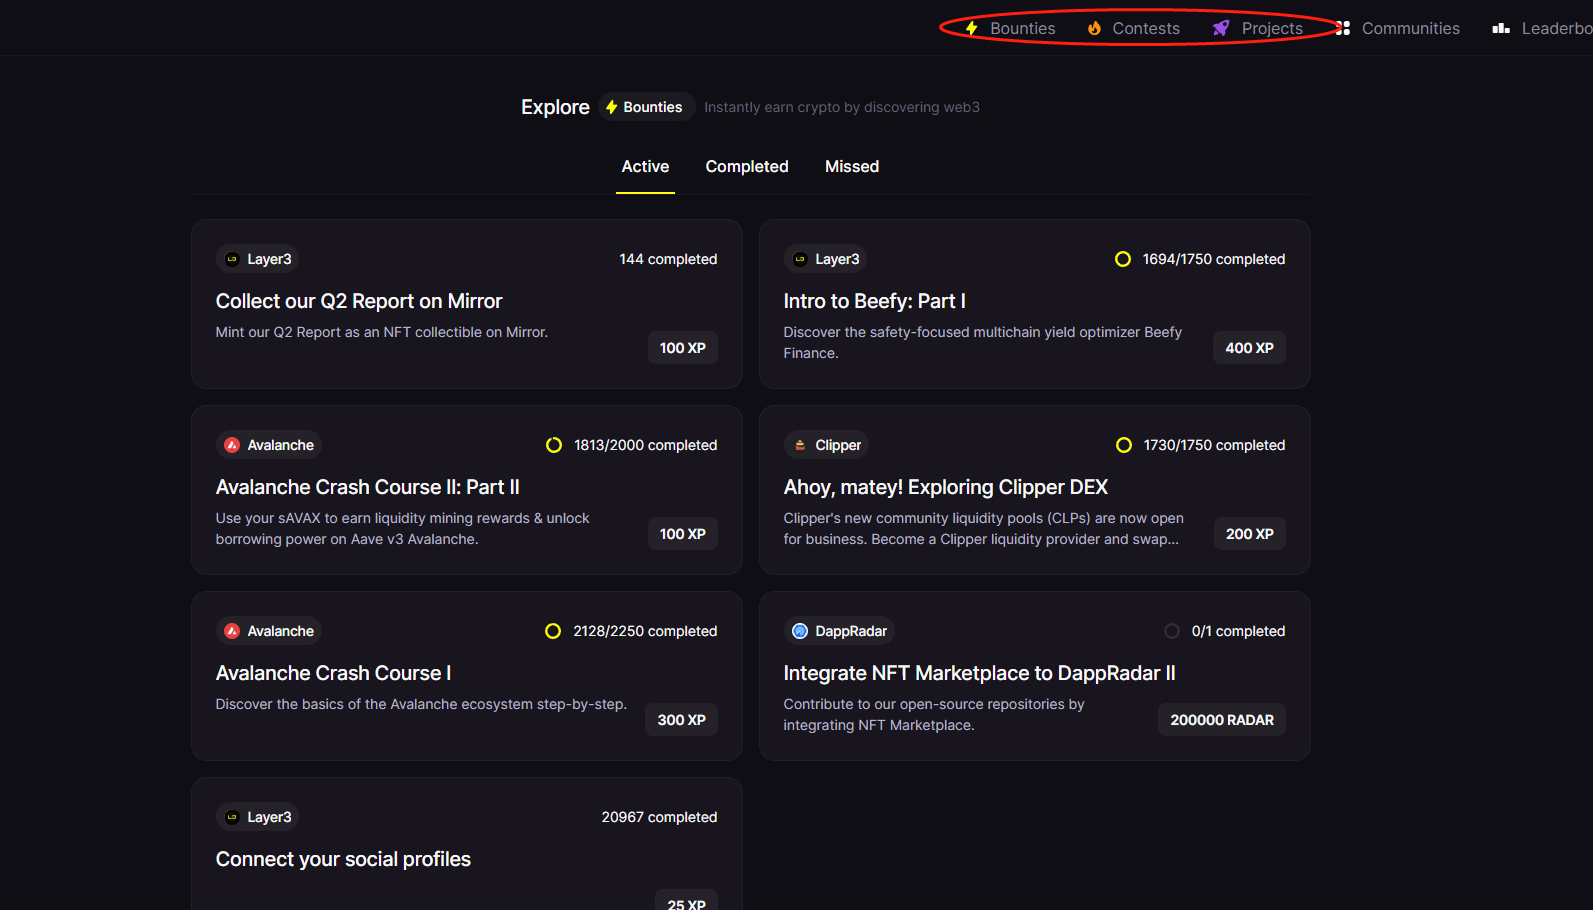Click the Bounties pill beside Explore
This screenshot has width=1593, height=910.
click(644, 107)
